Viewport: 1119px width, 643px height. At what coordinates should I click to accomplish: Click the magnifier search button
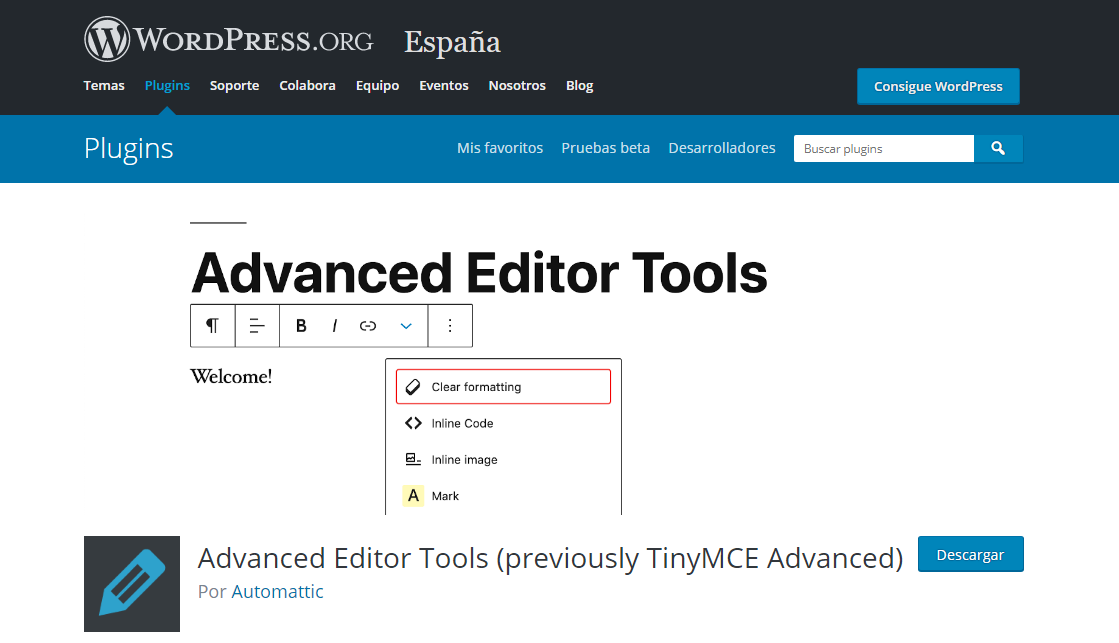coord(998,148)
